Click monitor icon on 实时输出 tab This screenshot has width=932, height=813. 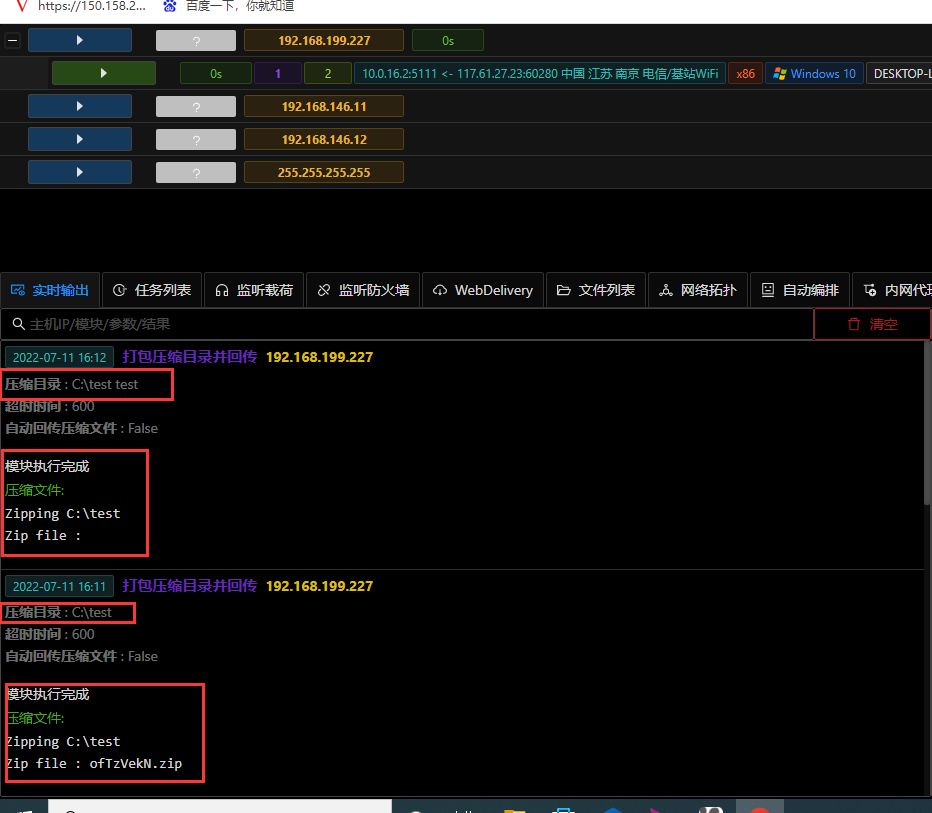[x=18, y=290]
